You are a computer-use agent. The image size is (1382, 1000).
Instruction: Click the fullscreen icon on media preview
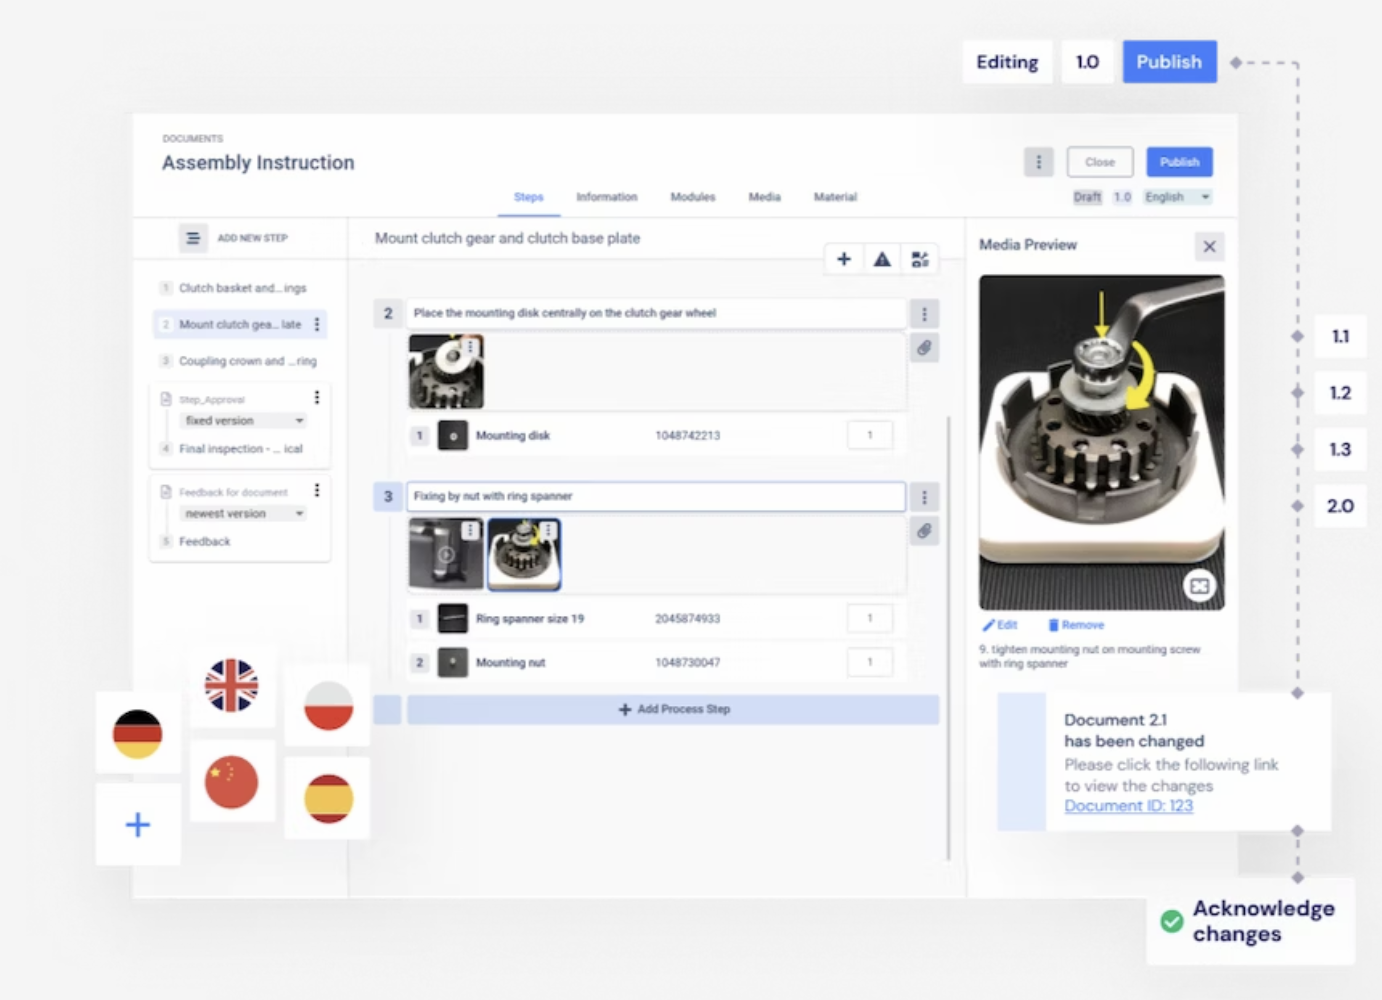tap(1199, 586)
